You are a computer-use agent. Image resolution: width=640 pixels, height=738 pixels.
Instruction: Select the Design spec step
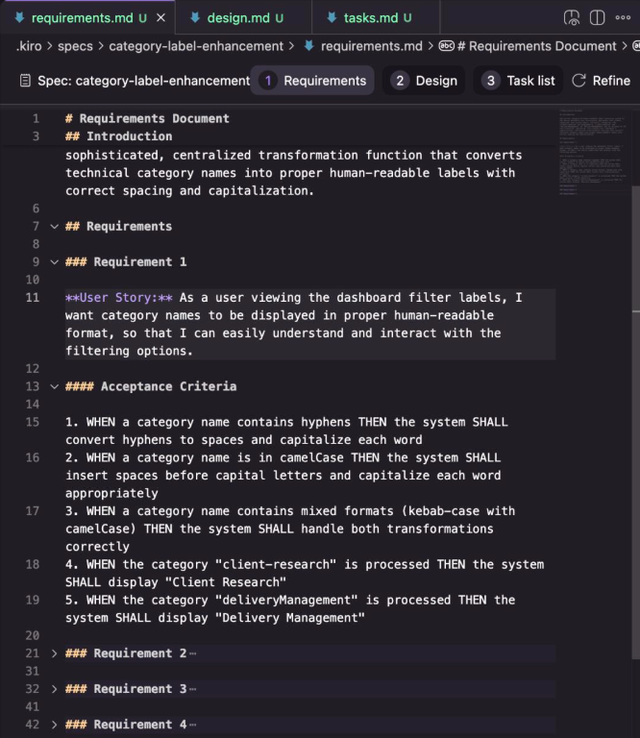425,81
